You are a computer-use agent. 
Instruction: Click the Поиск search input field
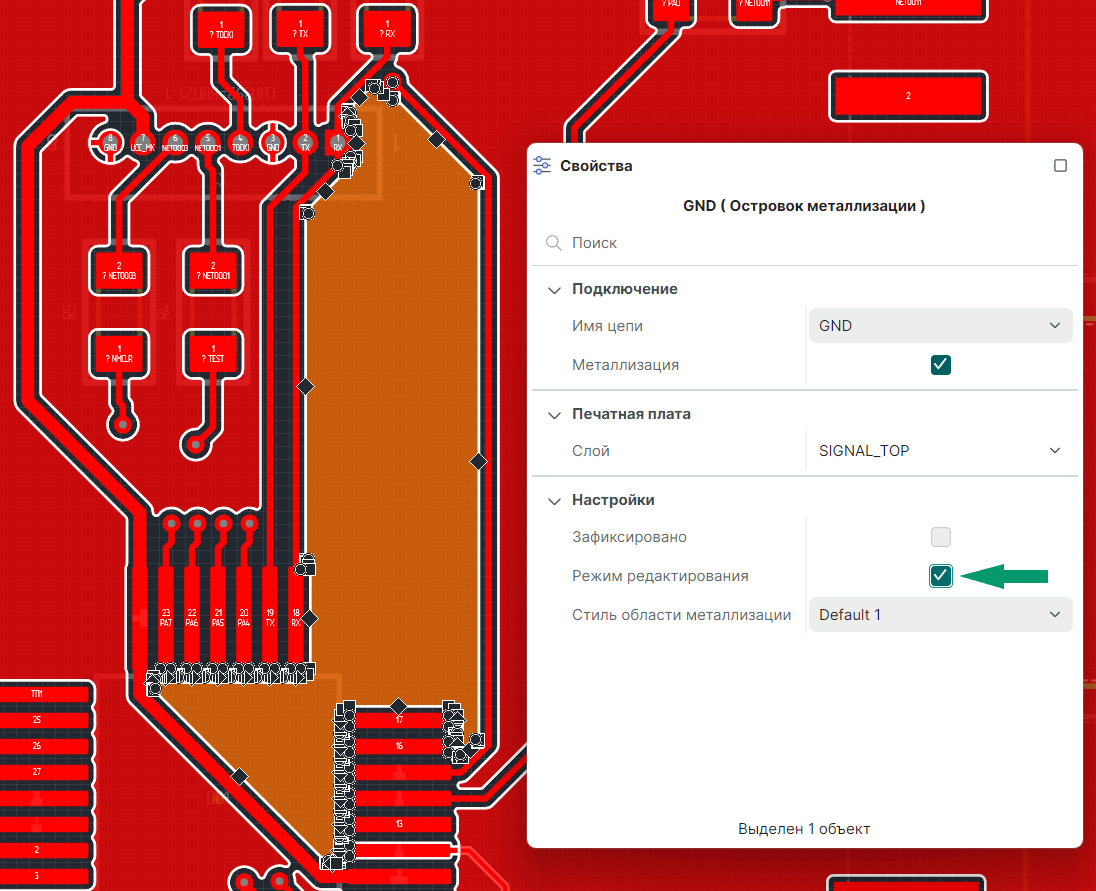click(800, 243)
